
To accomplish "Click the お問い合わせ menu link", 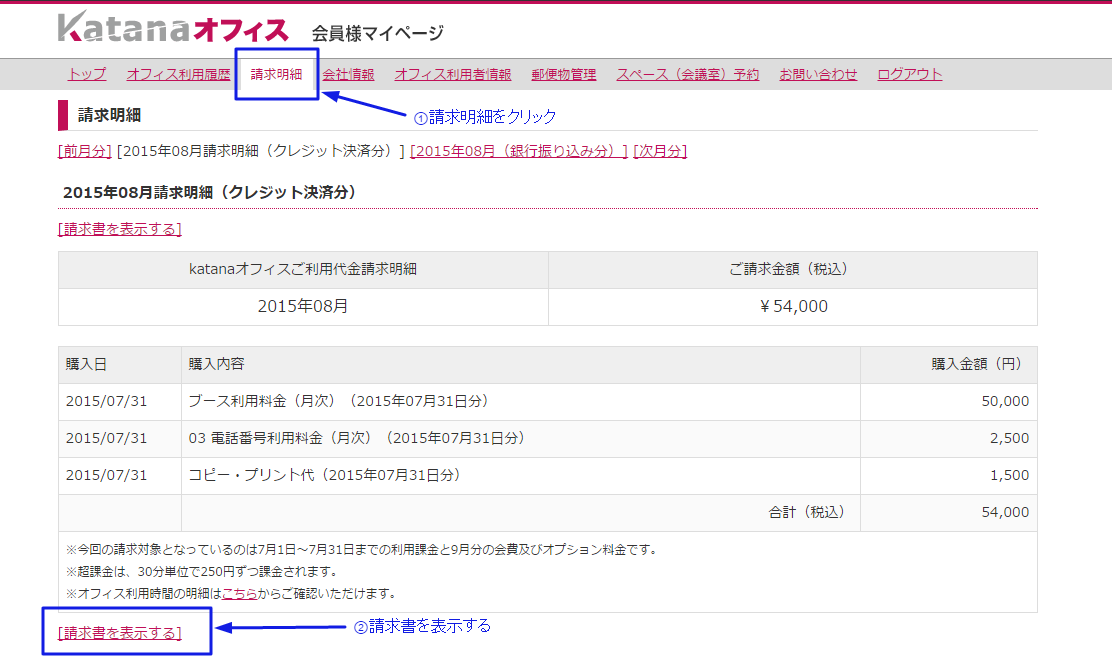I will coord(818,74).
